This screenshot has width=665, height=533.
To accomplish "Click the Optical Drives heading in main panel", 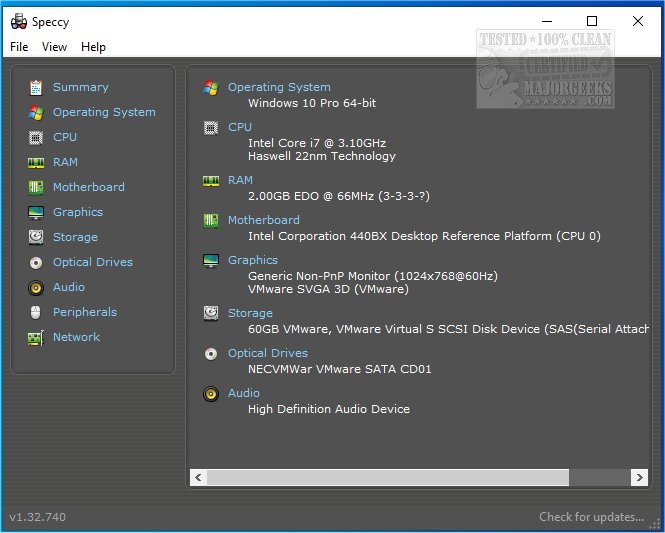I will (268, 353).
